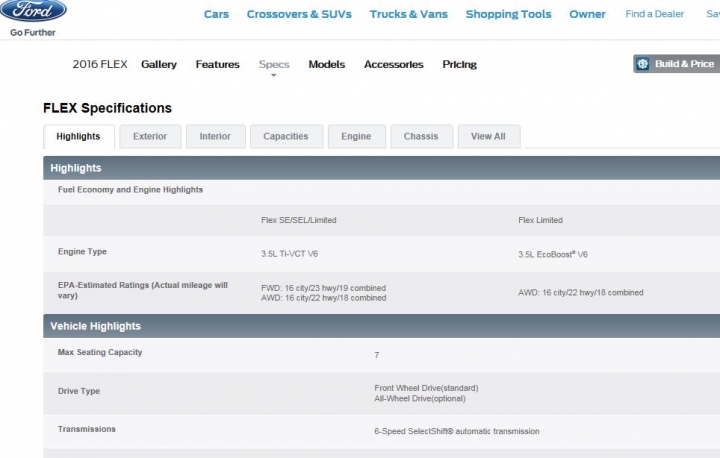Click the Drive Type row label

click(79, 391)
